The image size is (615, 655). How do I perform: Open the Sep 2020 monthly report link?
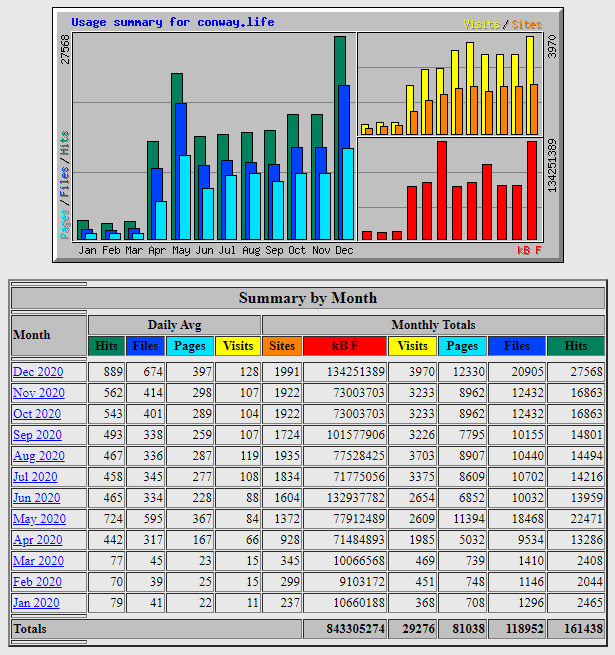point(37,435)
